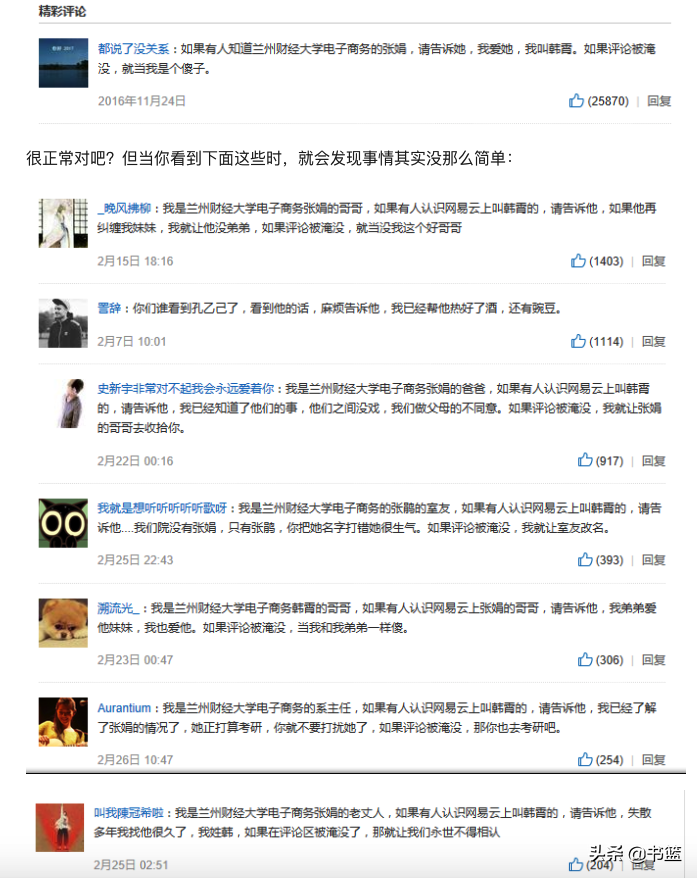Viewport: 697px width, 878px height.
Task: Like the bottom comment dated 2月25日 02:51
Action: pyautogui.click(x=576, y=865)
